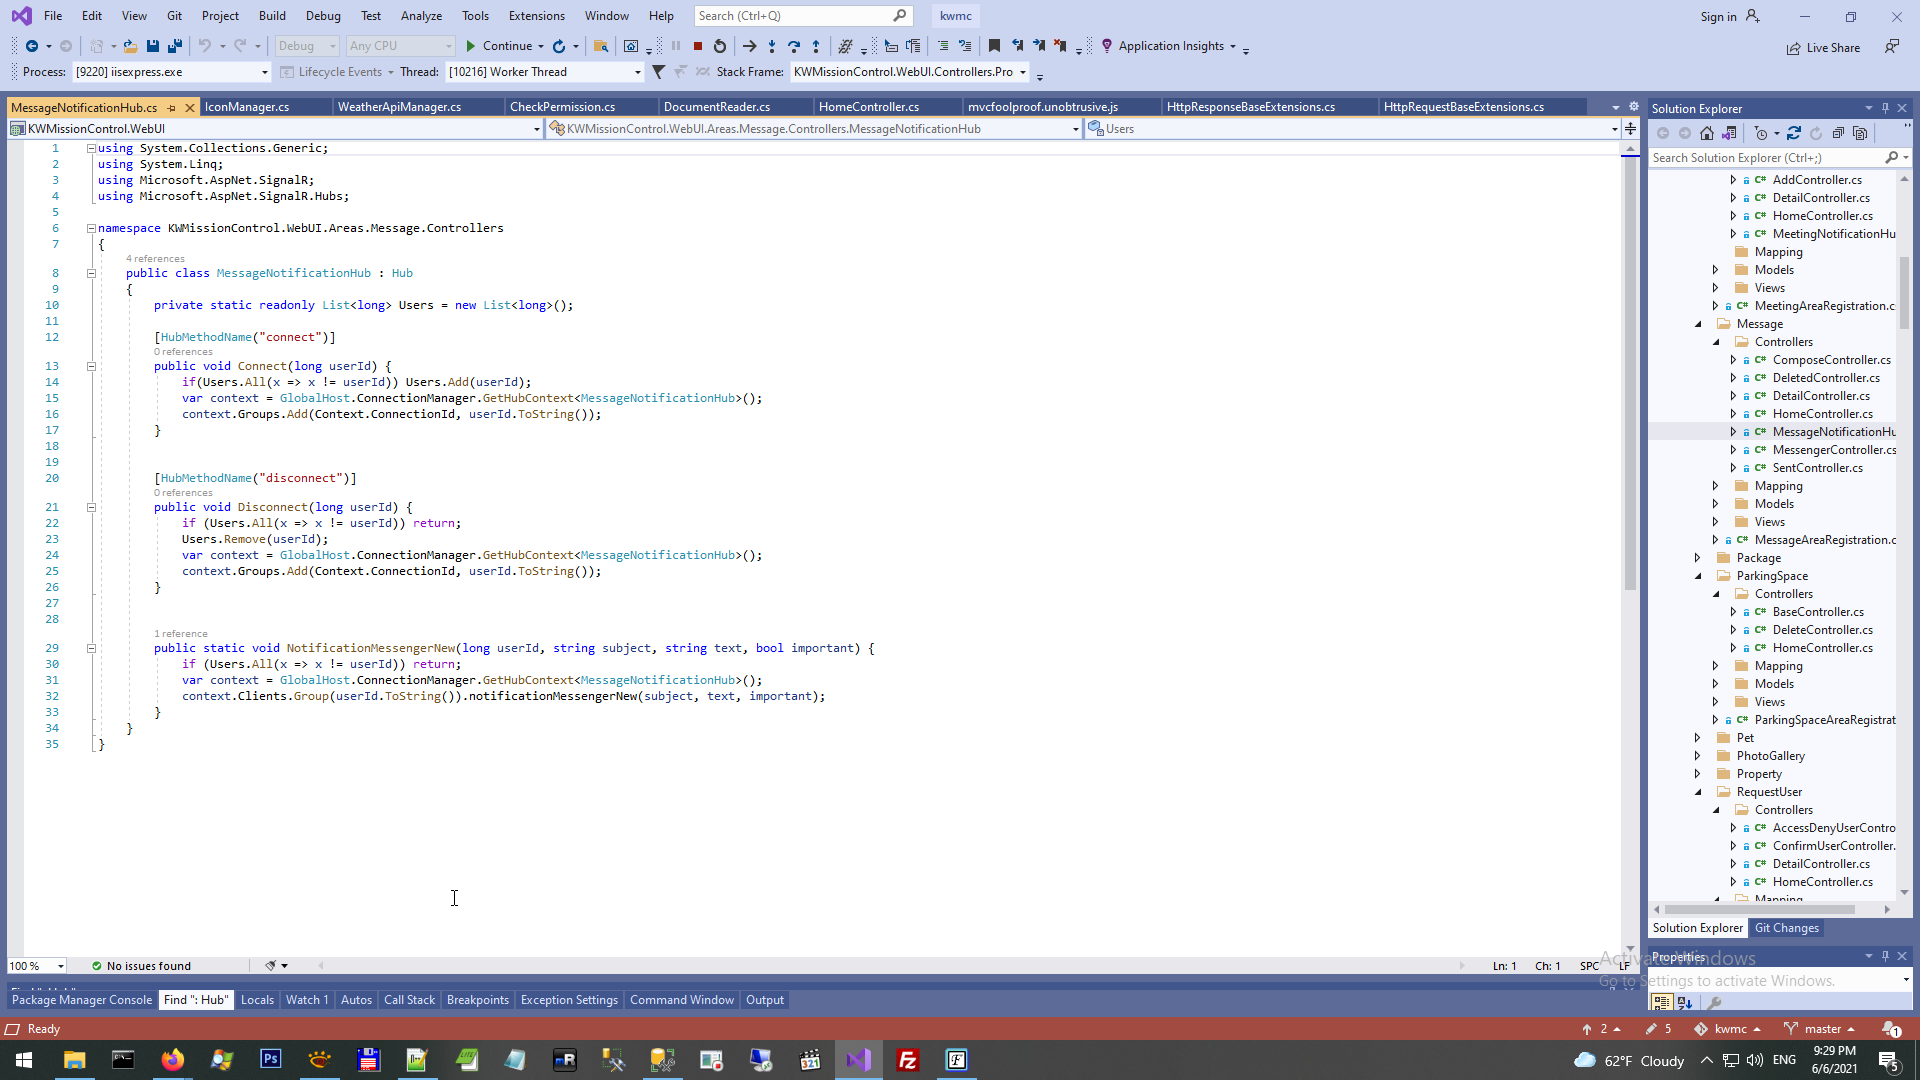This screenshot has width=1920, height=1080.
Task: Open the Debug menu
Action: [323, 16]
